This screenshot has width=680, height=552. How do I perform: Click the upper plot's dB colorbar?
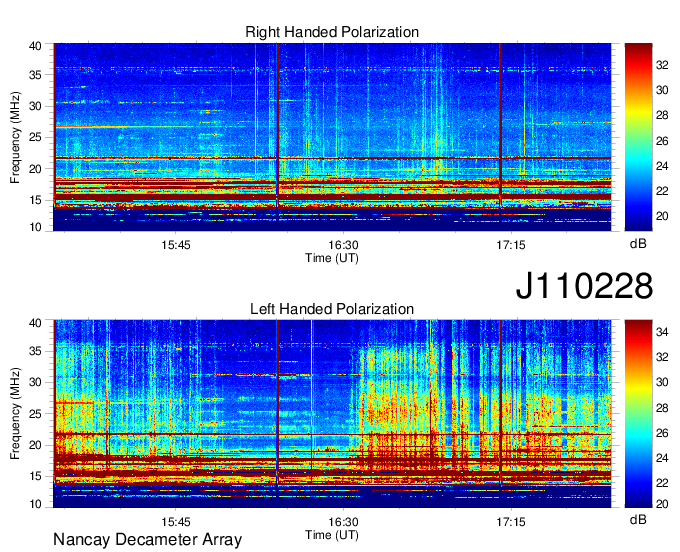tap(638, 137)
